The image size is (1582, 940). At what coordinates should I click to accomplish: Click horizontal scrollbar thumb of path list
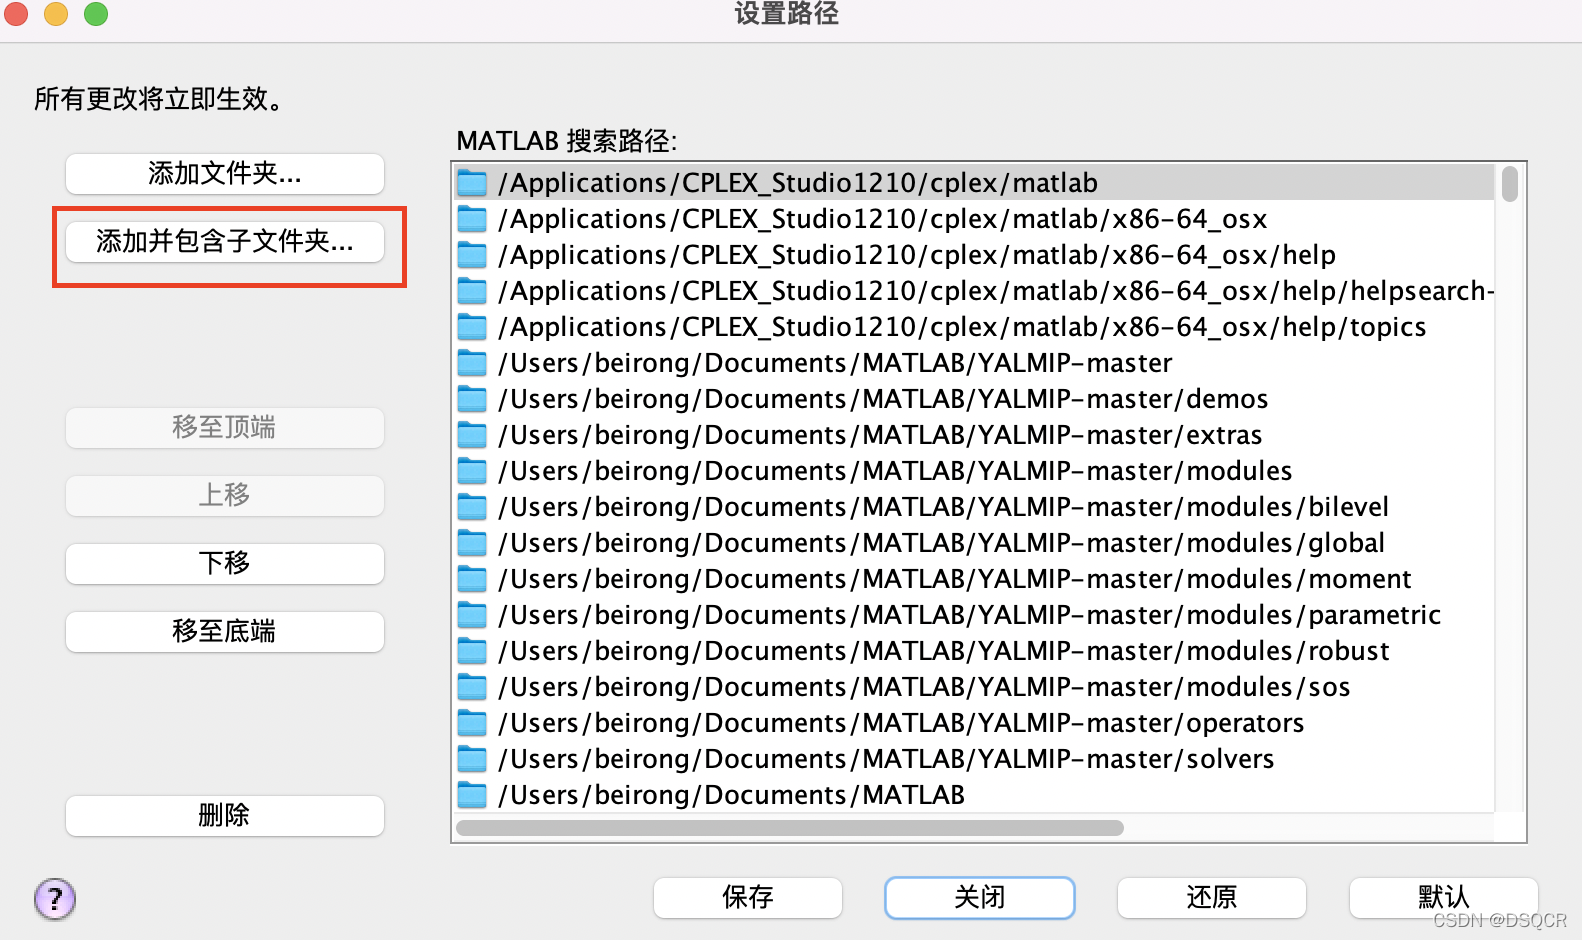pos(790,828)
